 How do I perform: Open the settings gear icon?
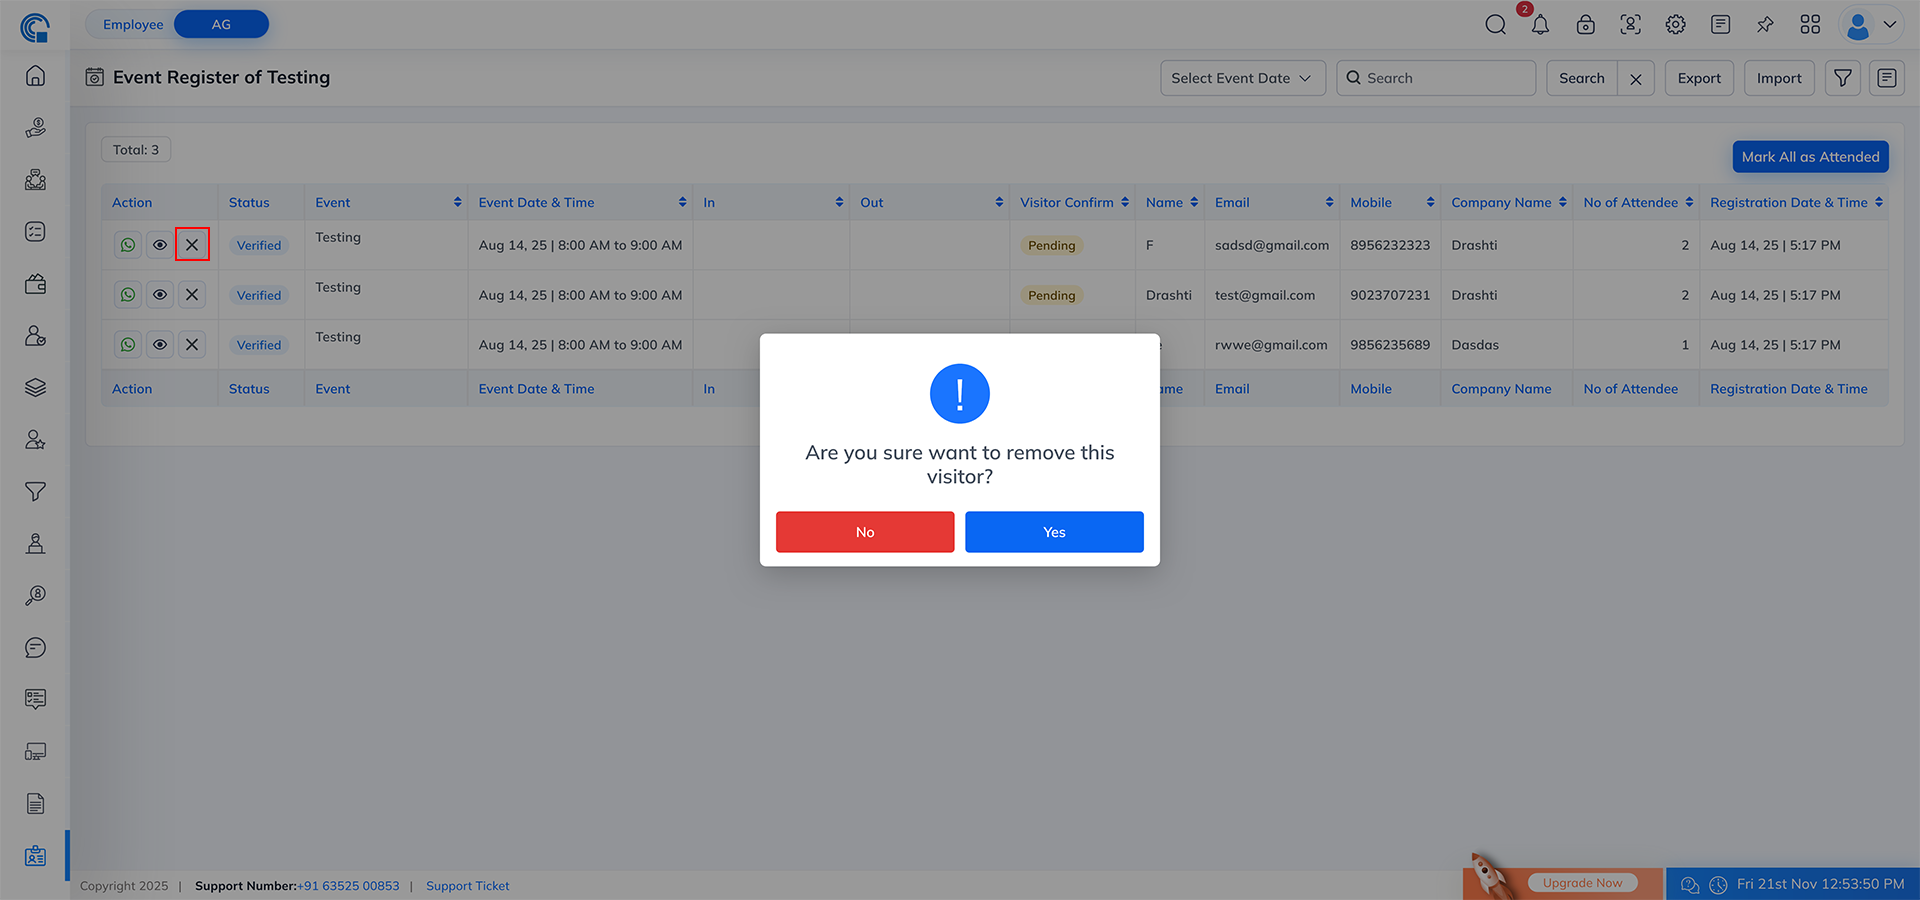[x=1675, y=25]
